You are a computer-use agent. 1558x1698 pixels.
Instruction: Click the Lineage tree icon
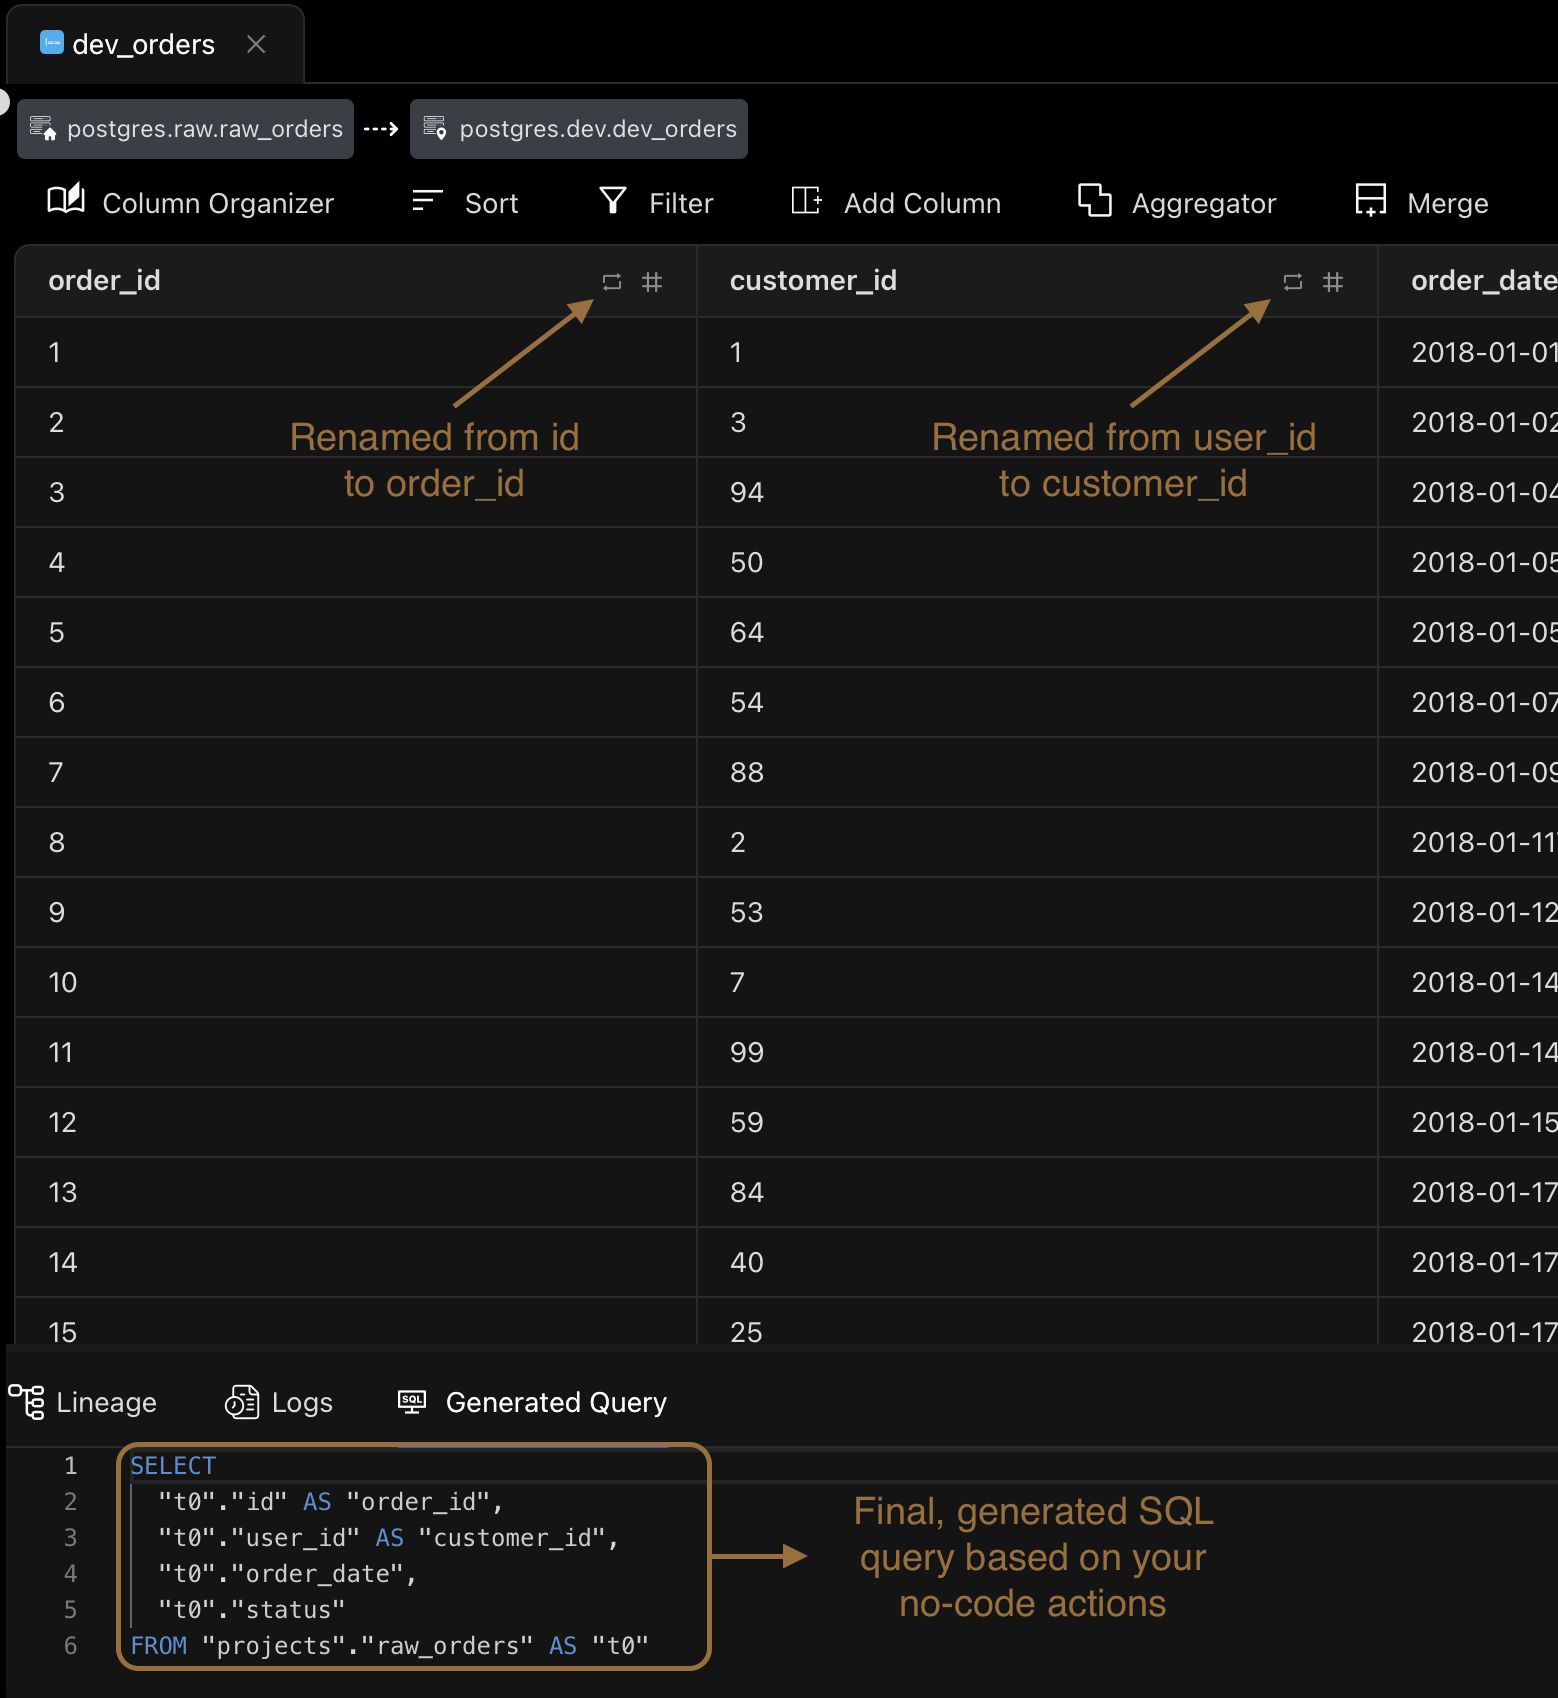(26, 1402)
